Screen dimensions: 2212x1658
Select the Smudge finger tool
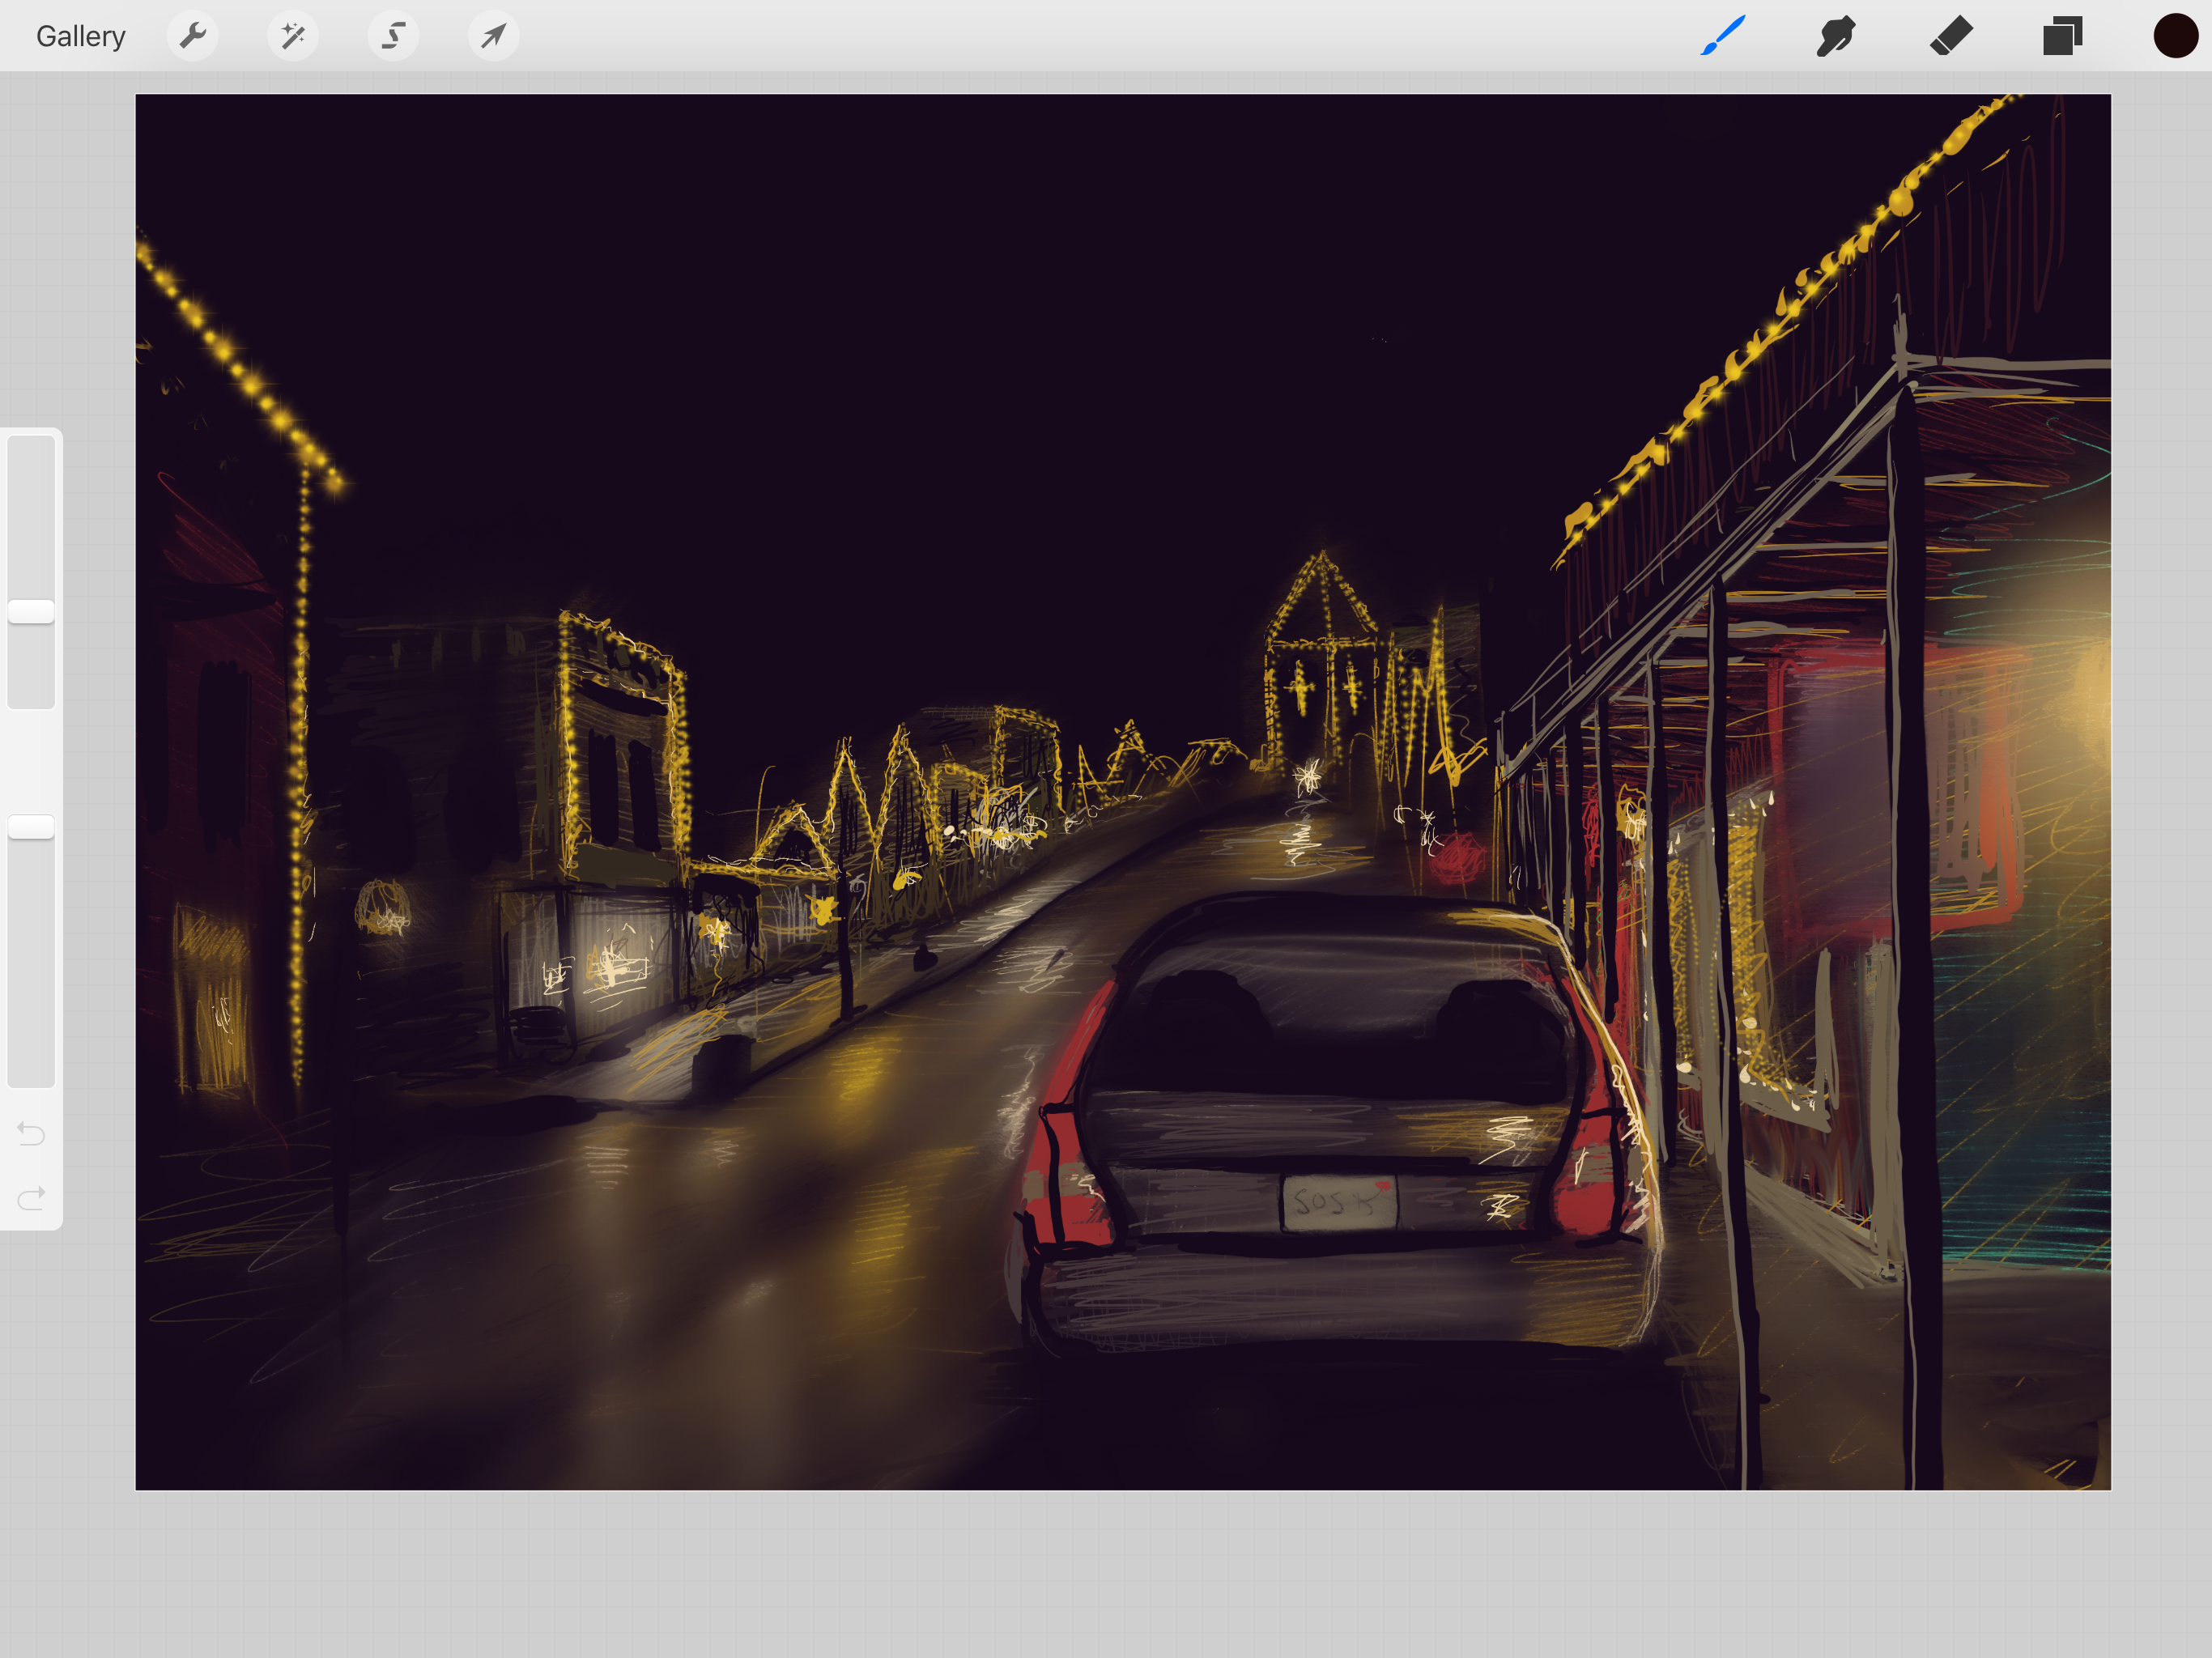1836,36
